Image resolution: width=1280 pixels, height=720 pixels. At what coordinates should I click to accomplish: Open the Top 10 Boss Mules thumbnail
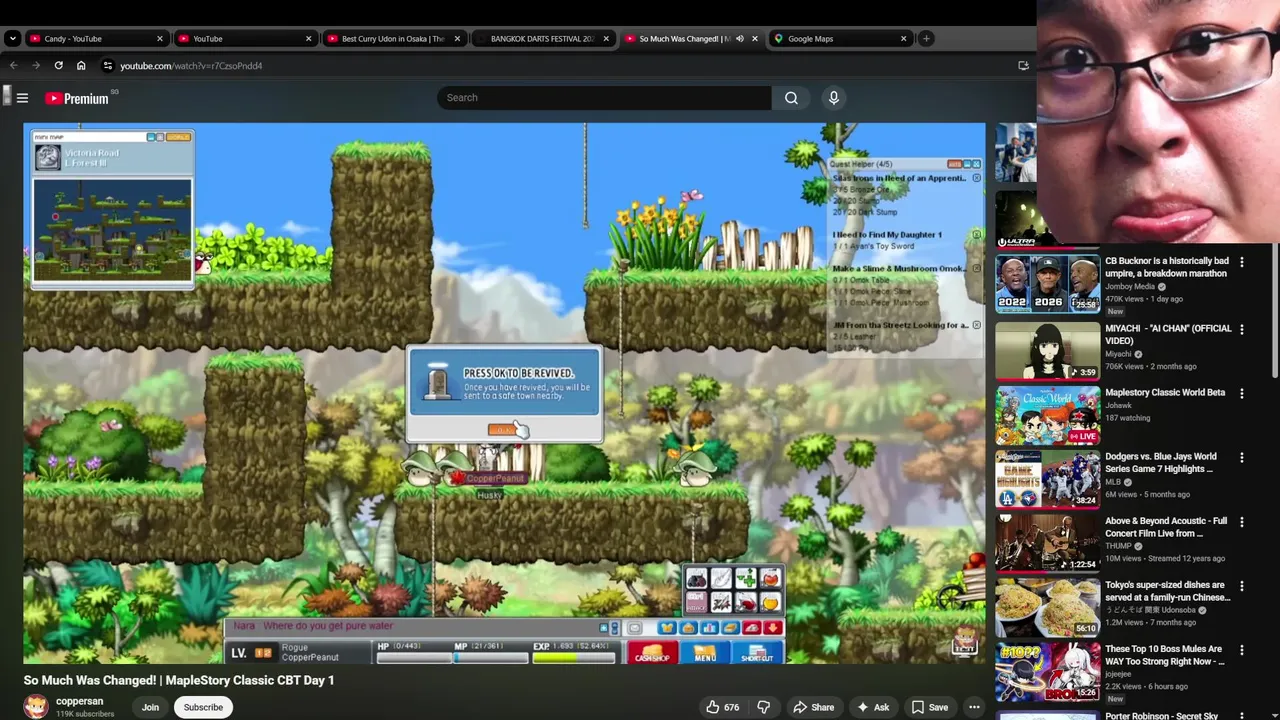click(x=1047, y=672)
